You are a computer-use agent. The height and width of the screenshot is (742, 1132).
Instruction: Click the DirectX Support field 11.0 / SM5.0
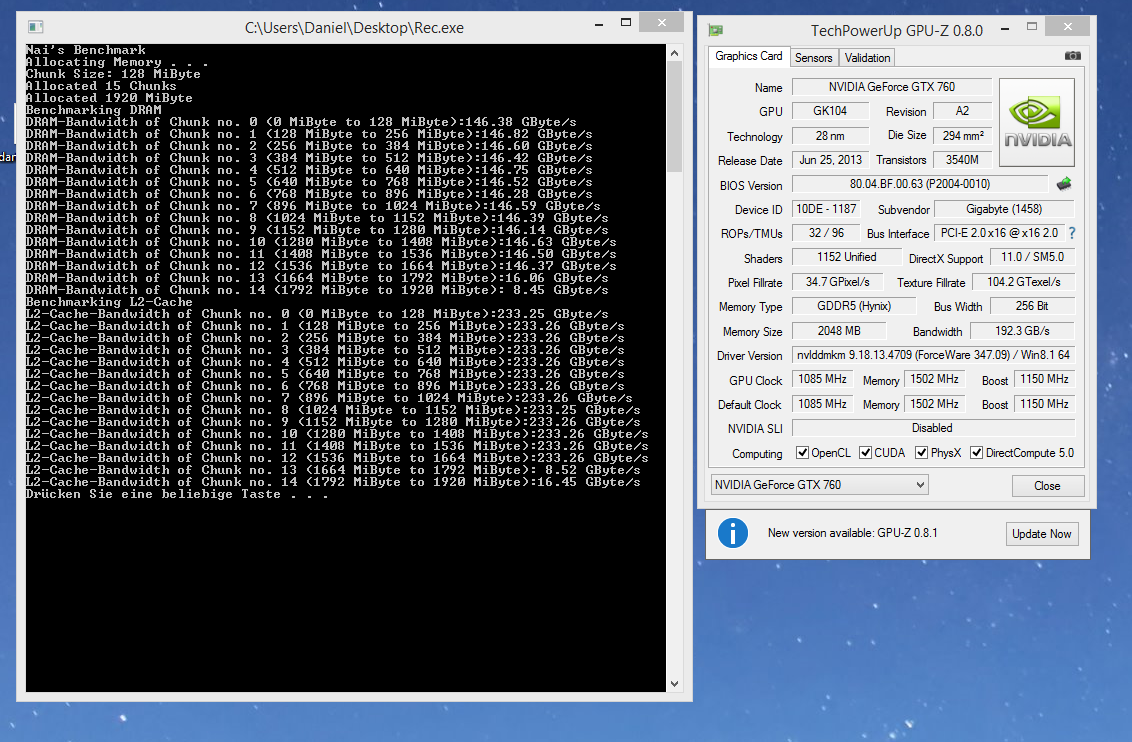[1032, 257]
